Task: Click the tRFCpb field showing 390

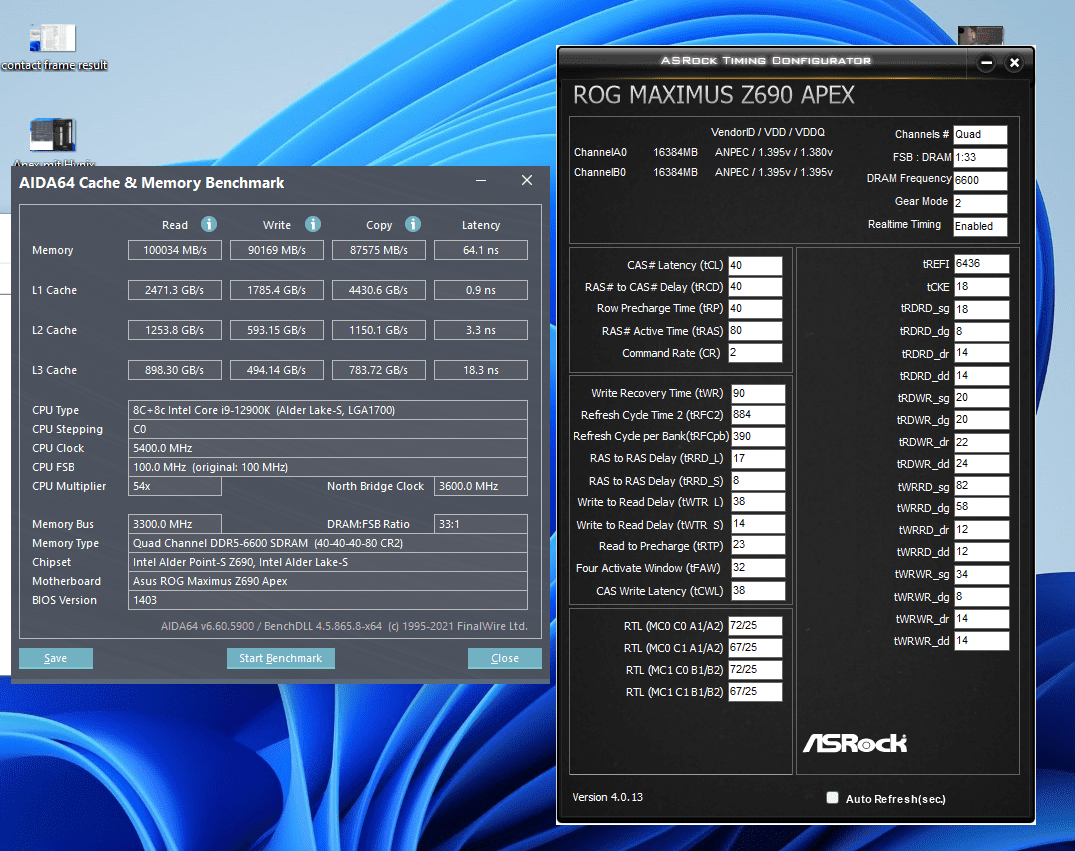Action: click(758, 437)
